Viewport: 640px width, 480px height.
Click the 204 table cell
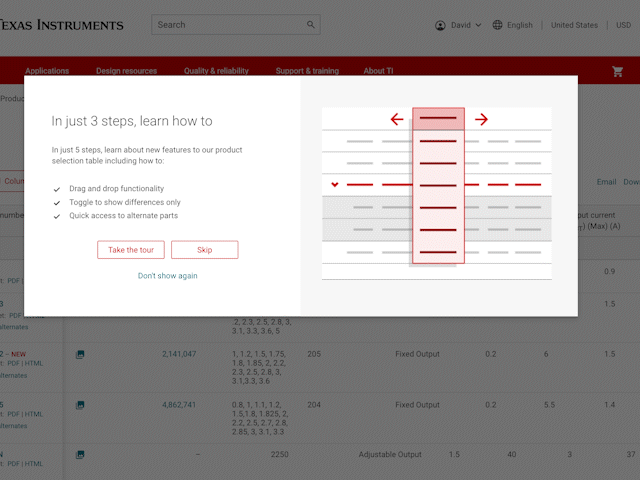coord(314,405)
